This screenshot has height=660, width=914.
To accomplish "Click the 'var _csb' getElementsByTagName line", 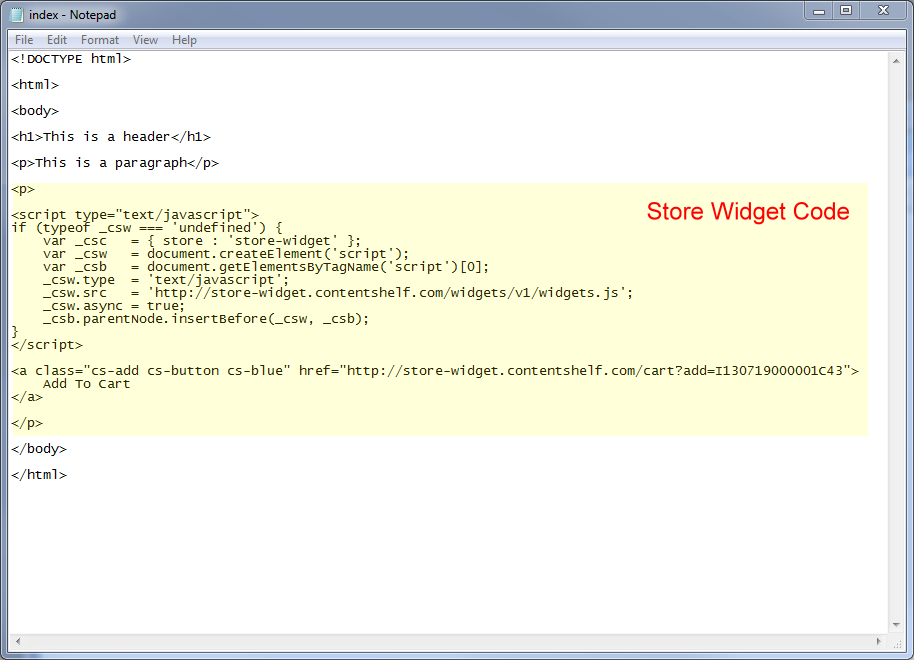I will click(265, 267).
